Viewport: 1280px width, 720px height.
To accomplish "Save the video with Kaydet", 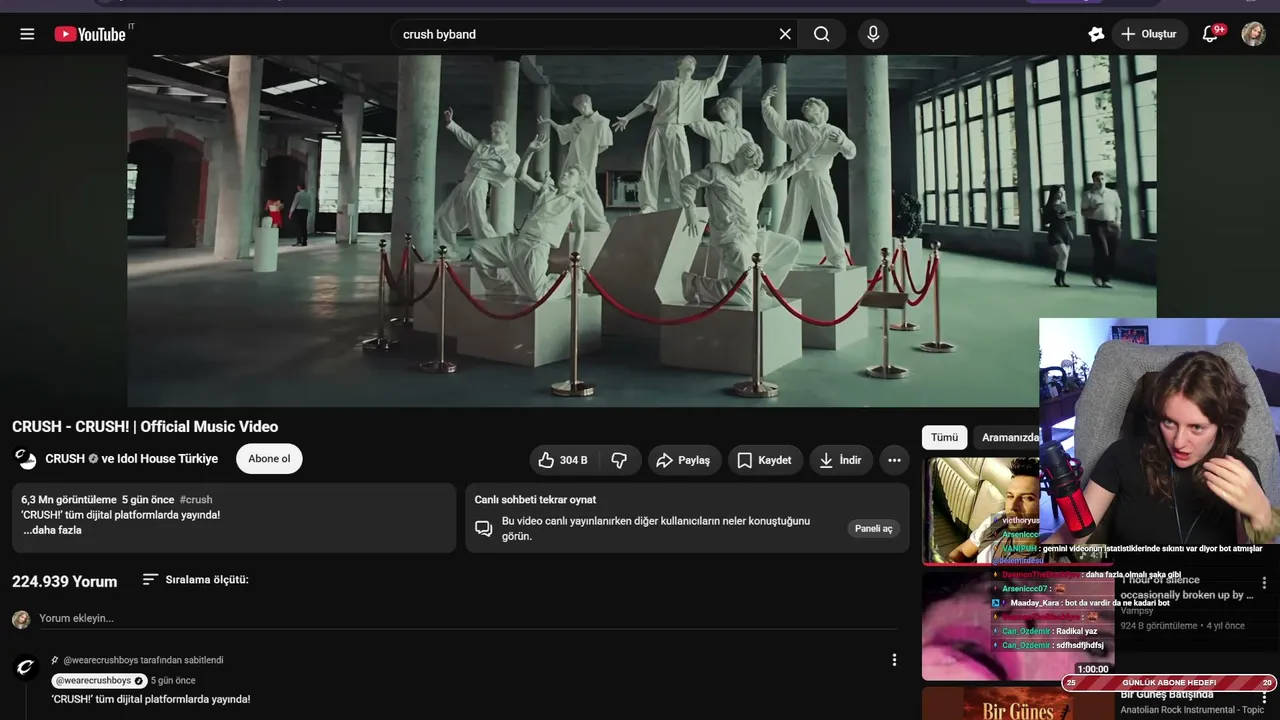I will [x=765, y=460].
